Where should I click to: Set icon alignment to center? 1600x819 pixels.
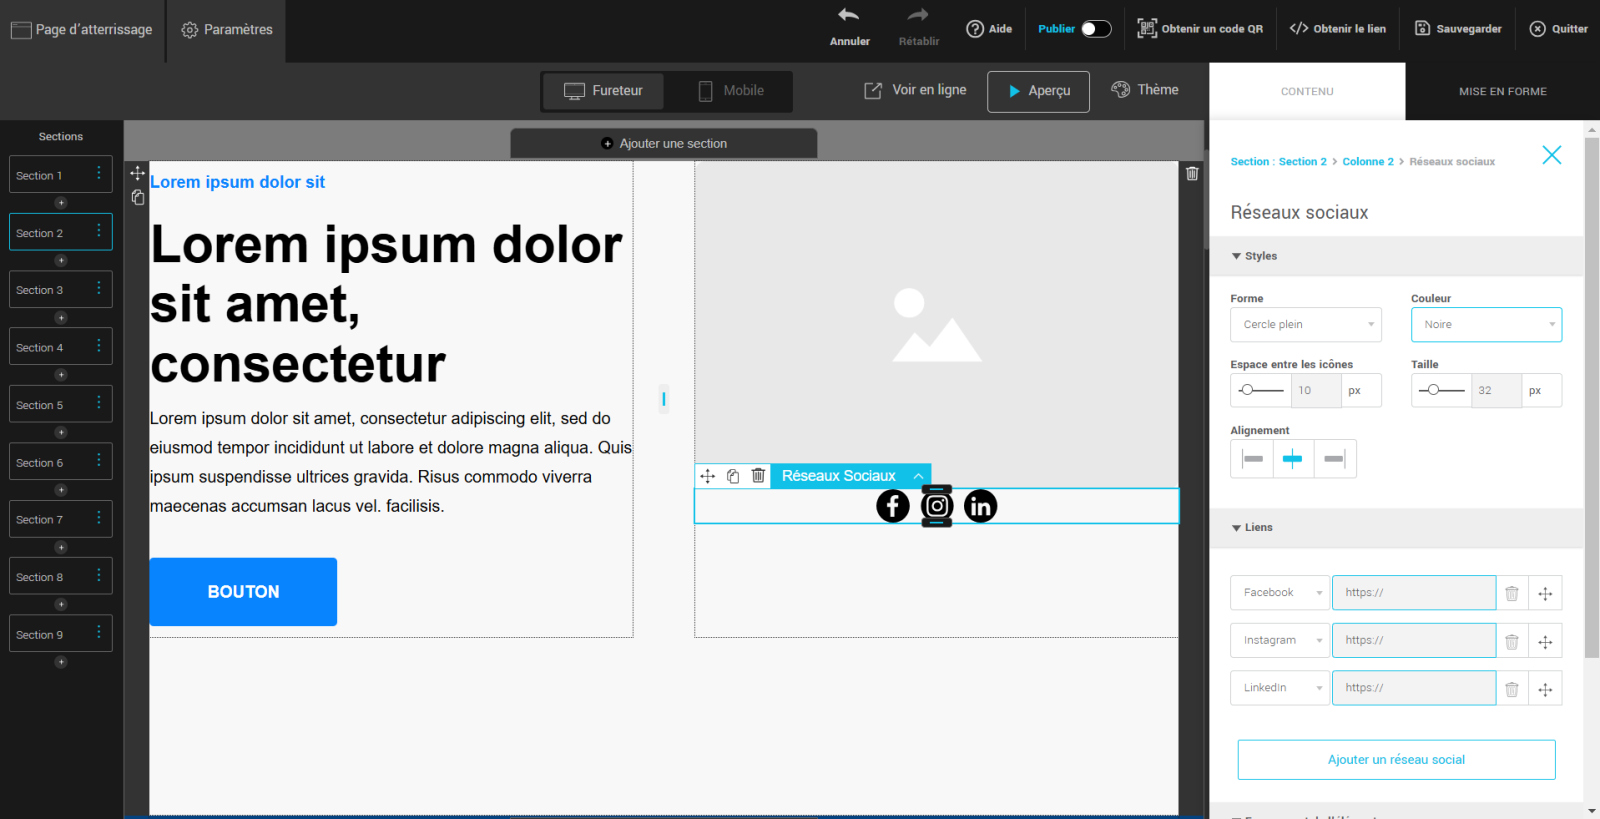point(1293,459)
